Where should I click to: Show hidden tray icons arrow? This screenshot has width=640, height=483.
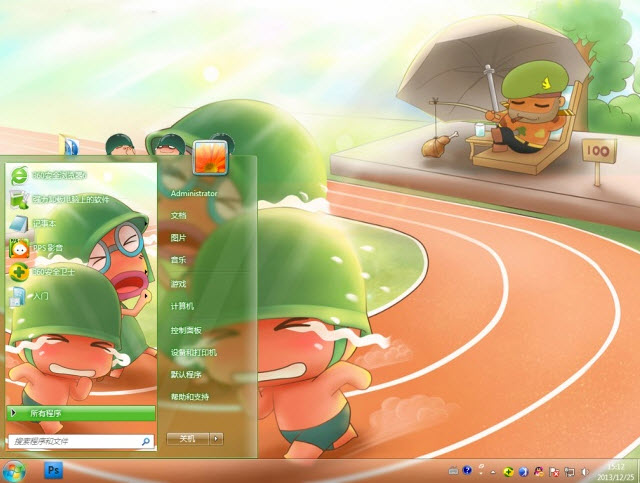coord(493,472)
